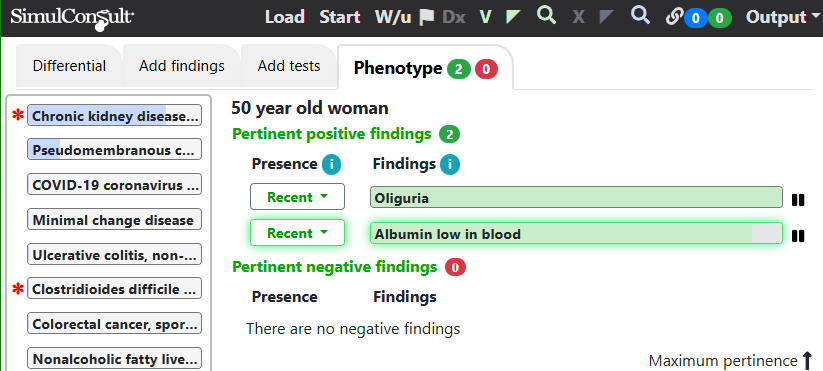Expand the Recent dropdown for Albumin low
Screen dimensions: 823x371
pos(297,232)
